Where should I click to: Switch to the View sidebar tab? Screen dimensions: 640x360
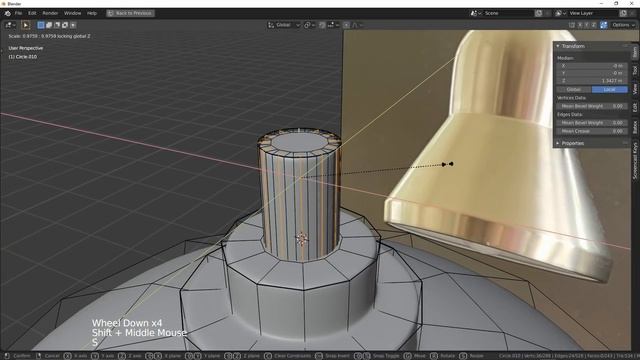[x=635, y=89]
